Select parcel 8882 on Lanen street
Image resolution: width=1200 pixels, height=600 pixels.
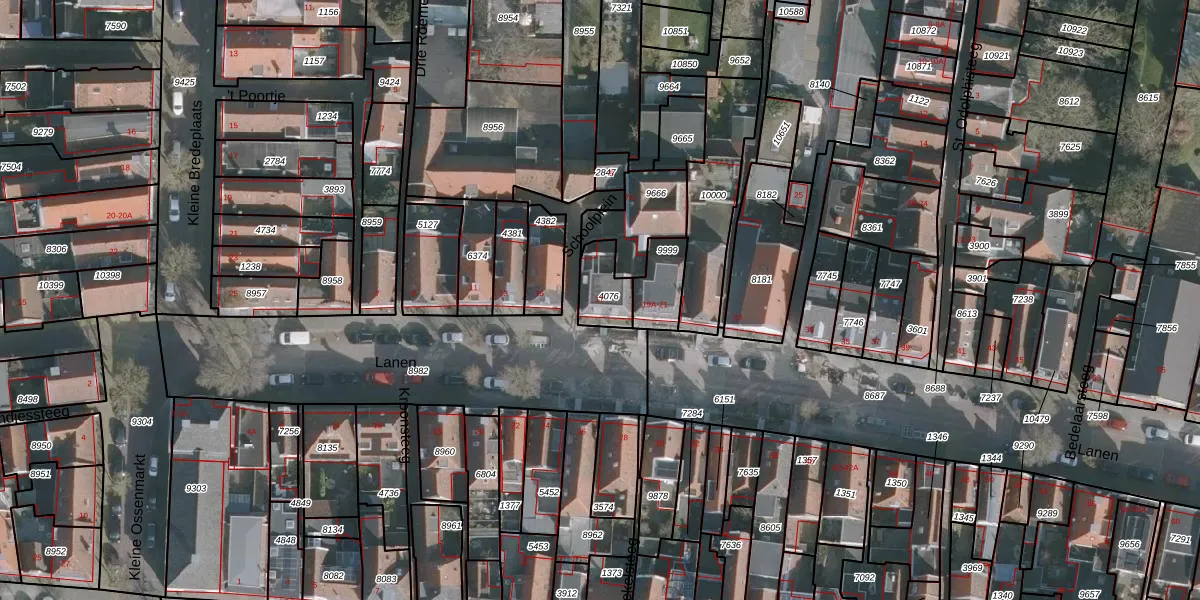tap(418, 371)
